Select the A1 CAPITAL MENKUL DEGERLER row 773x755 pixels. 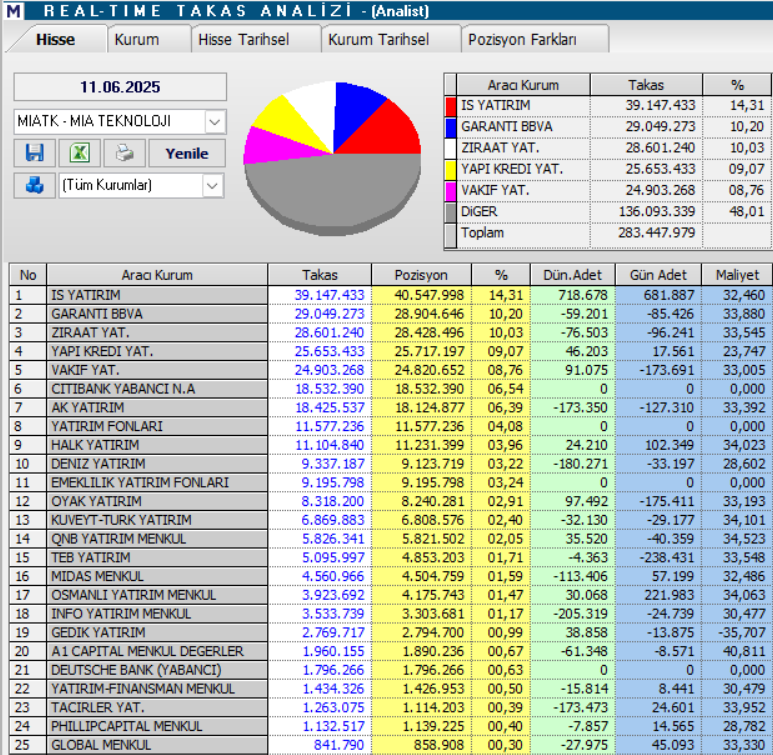(391, 651)
